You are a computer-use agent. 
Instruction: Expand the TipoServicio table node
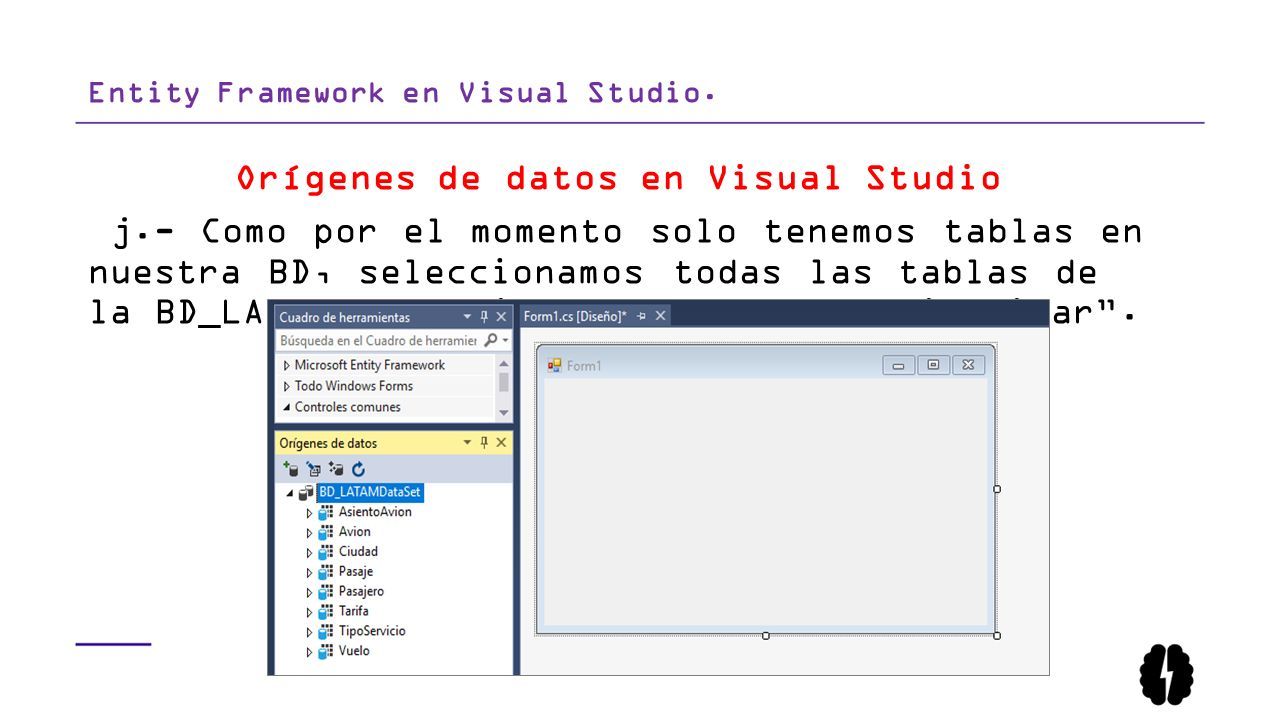[x=309, y=632]
